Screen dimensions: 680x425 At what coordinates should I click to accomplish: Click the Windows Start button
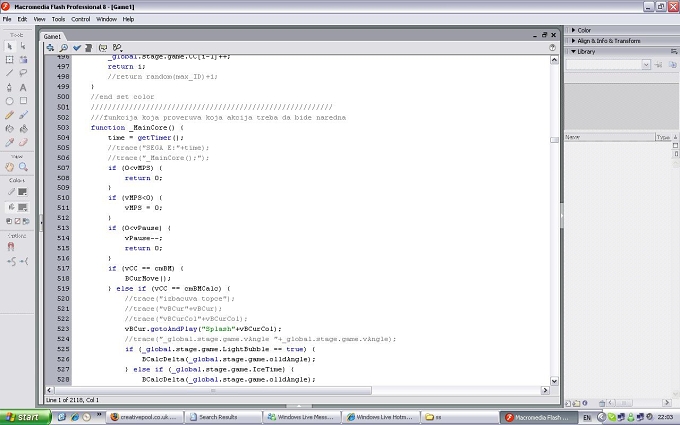25,417
